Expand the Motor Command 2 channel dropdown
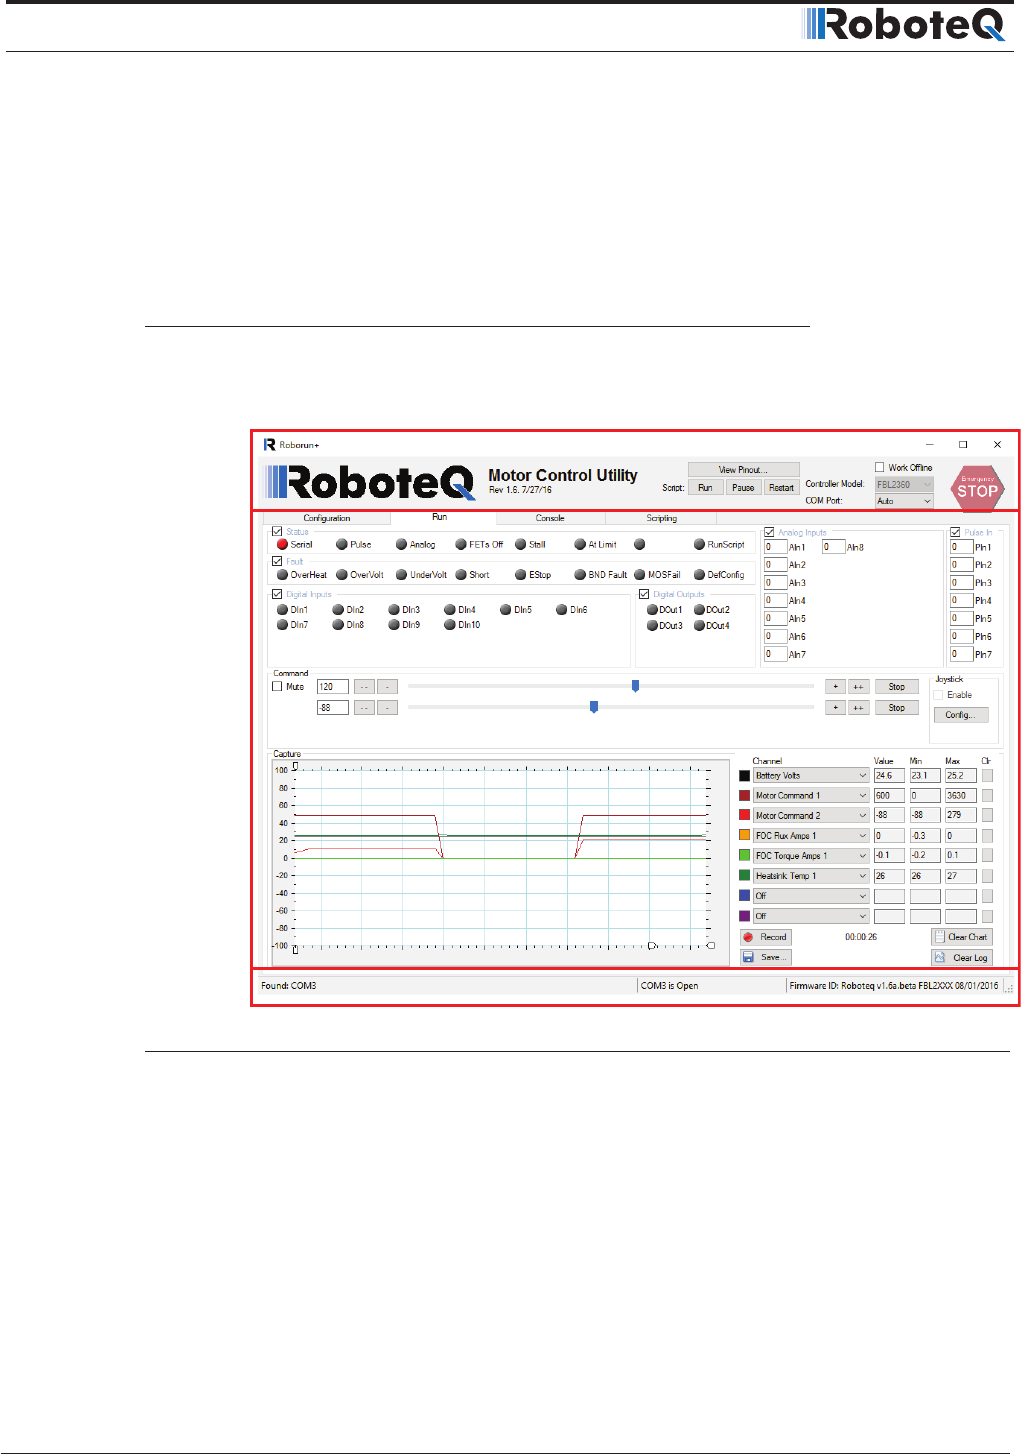The height and width of the screenshot is (1454, 1021). pyautogui.click(x=811, y=815)
